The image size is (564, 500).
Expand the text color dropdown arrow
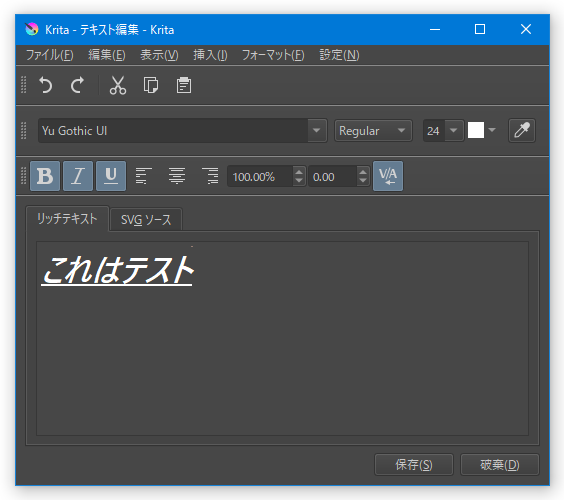(x=492, y=130)
